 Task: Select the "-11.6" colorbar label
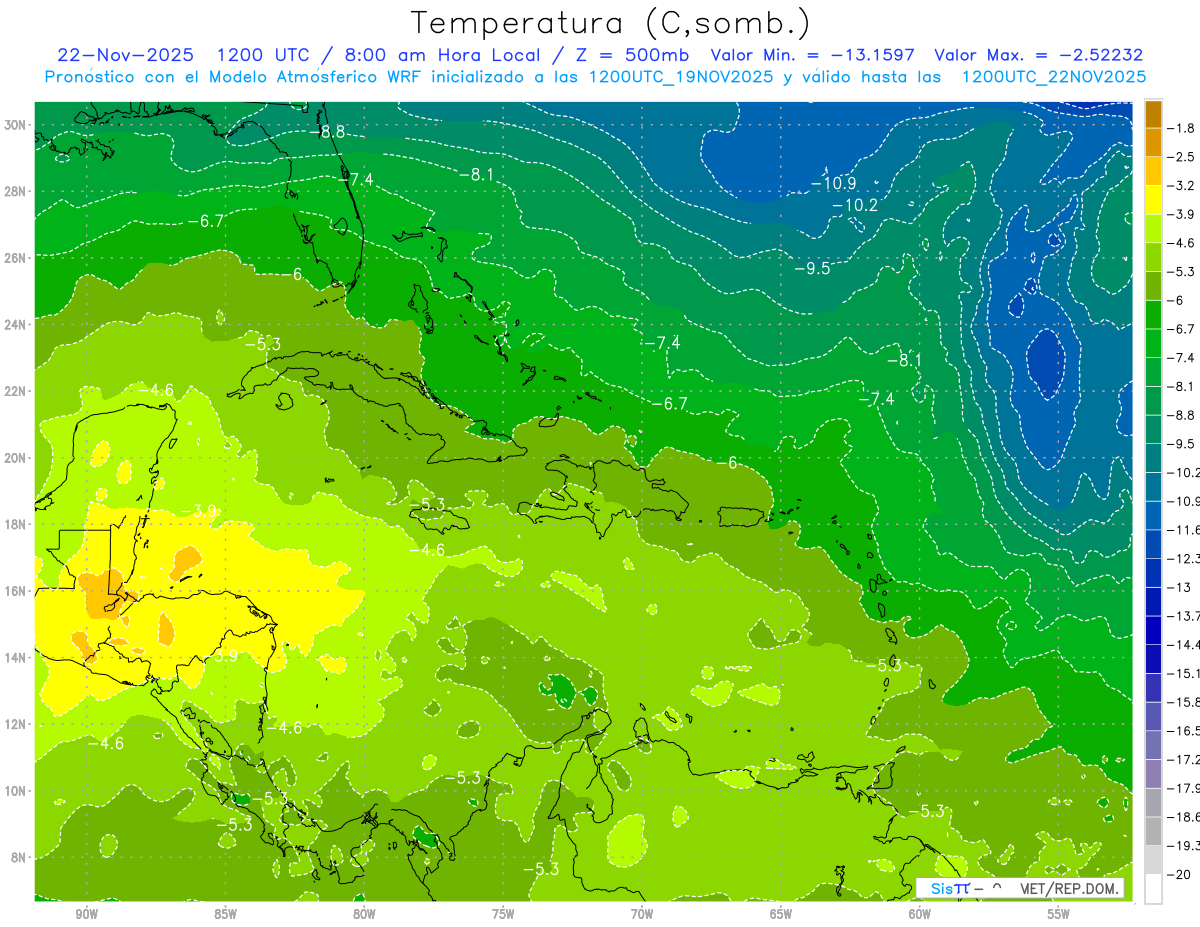click(1183, 529)
